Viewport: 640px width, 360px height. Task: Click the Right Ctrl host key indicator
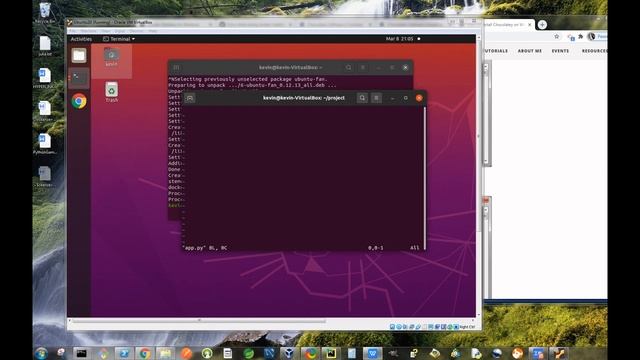click(x=467, y=327)
